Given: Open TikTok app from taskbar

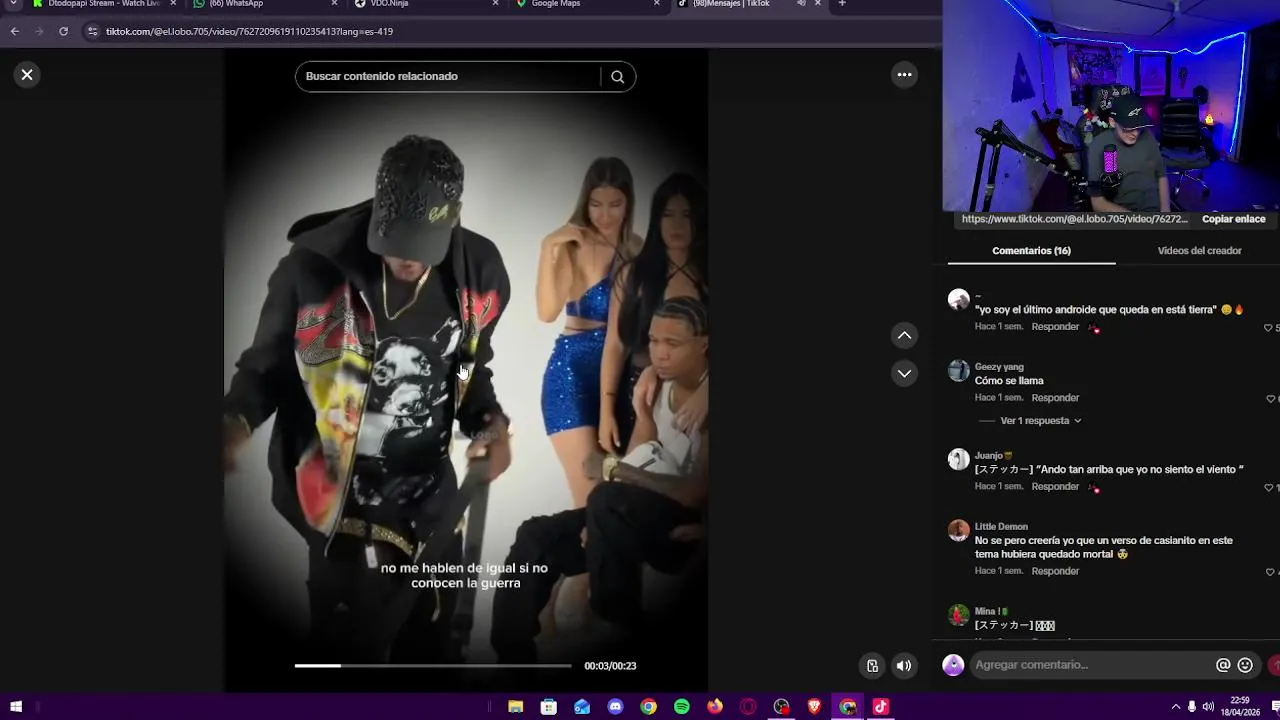Looking at the screenshot, I should tap(880, 707).
